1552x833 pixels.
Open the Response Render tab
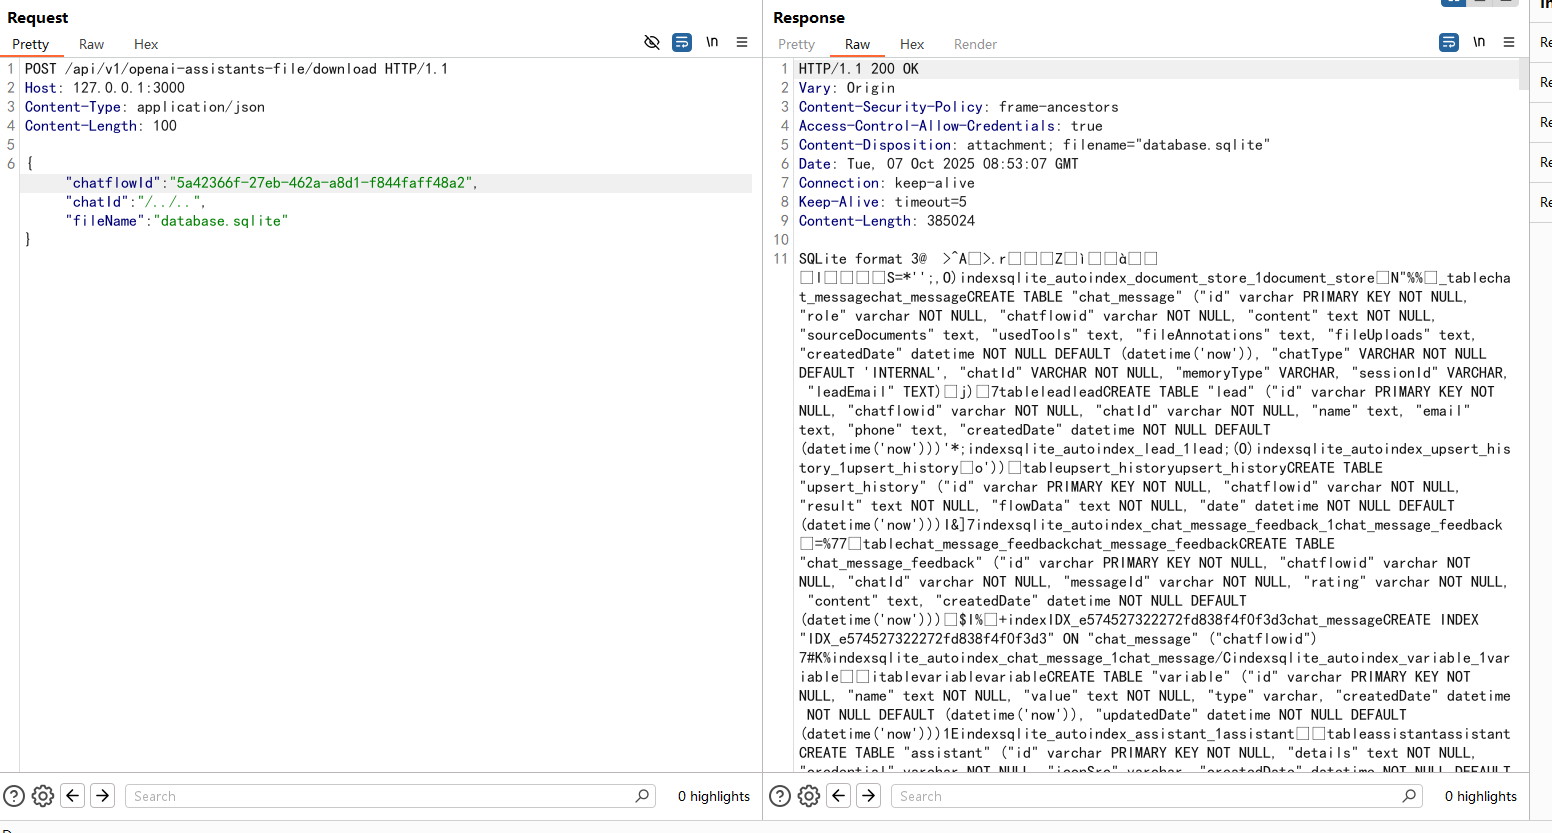(975, 44)
